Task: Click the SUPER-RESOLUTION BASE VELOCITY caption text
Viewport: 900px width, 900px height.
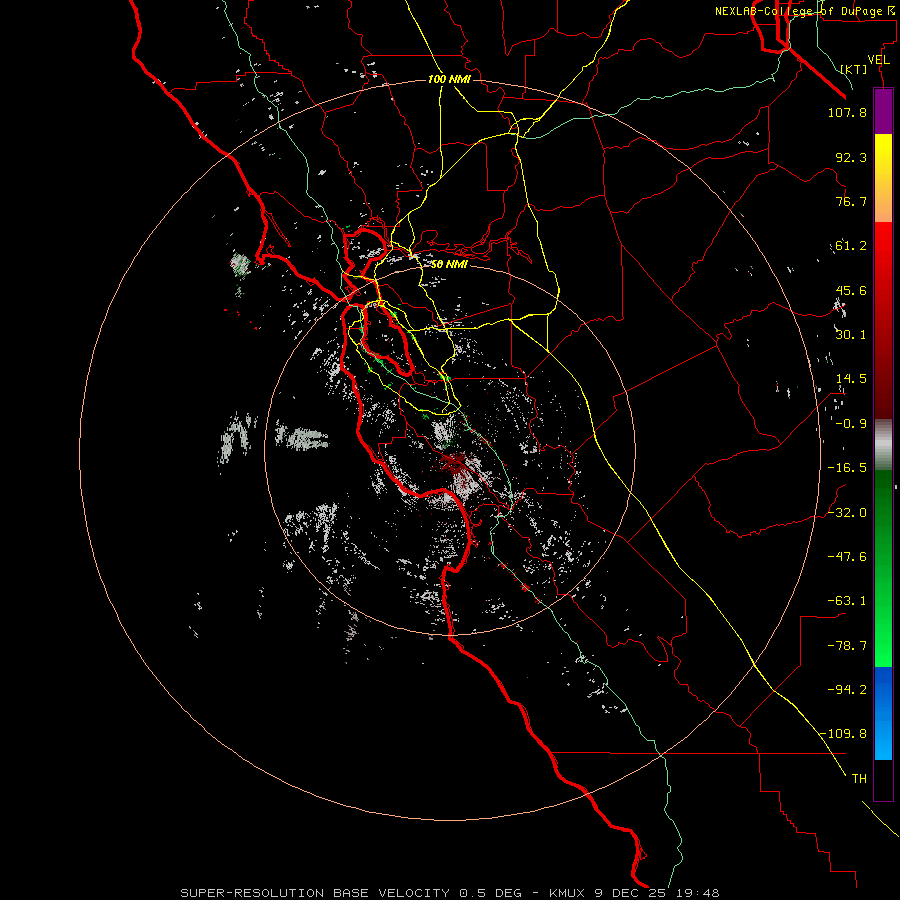Action: coord(449,893)
